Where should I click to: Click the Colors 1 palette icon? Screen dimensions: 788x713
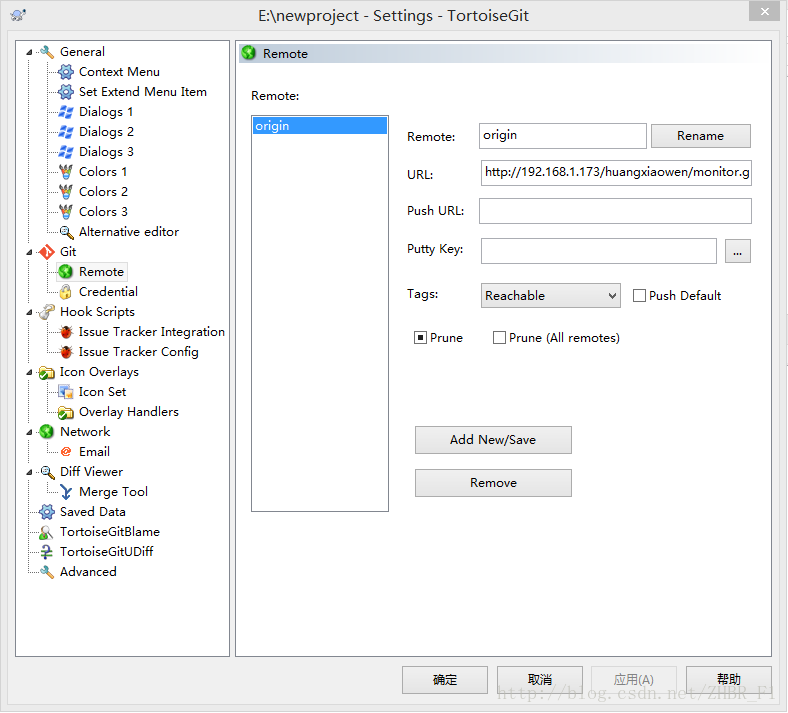coord(66,172)
